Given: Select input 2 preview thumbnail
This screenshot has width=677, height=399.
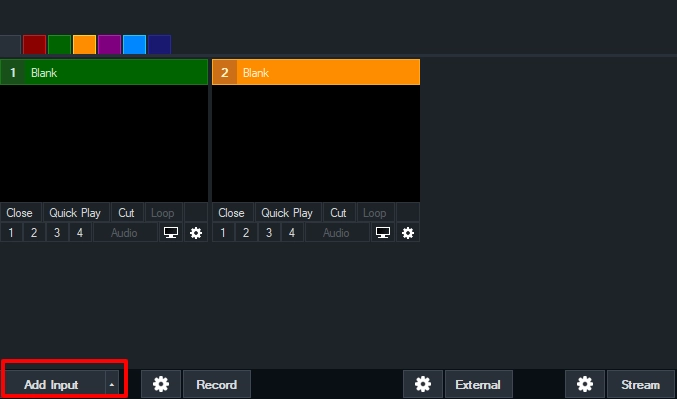Looking at the screenshot, I should pyautogui.click(x=316, y=143).
